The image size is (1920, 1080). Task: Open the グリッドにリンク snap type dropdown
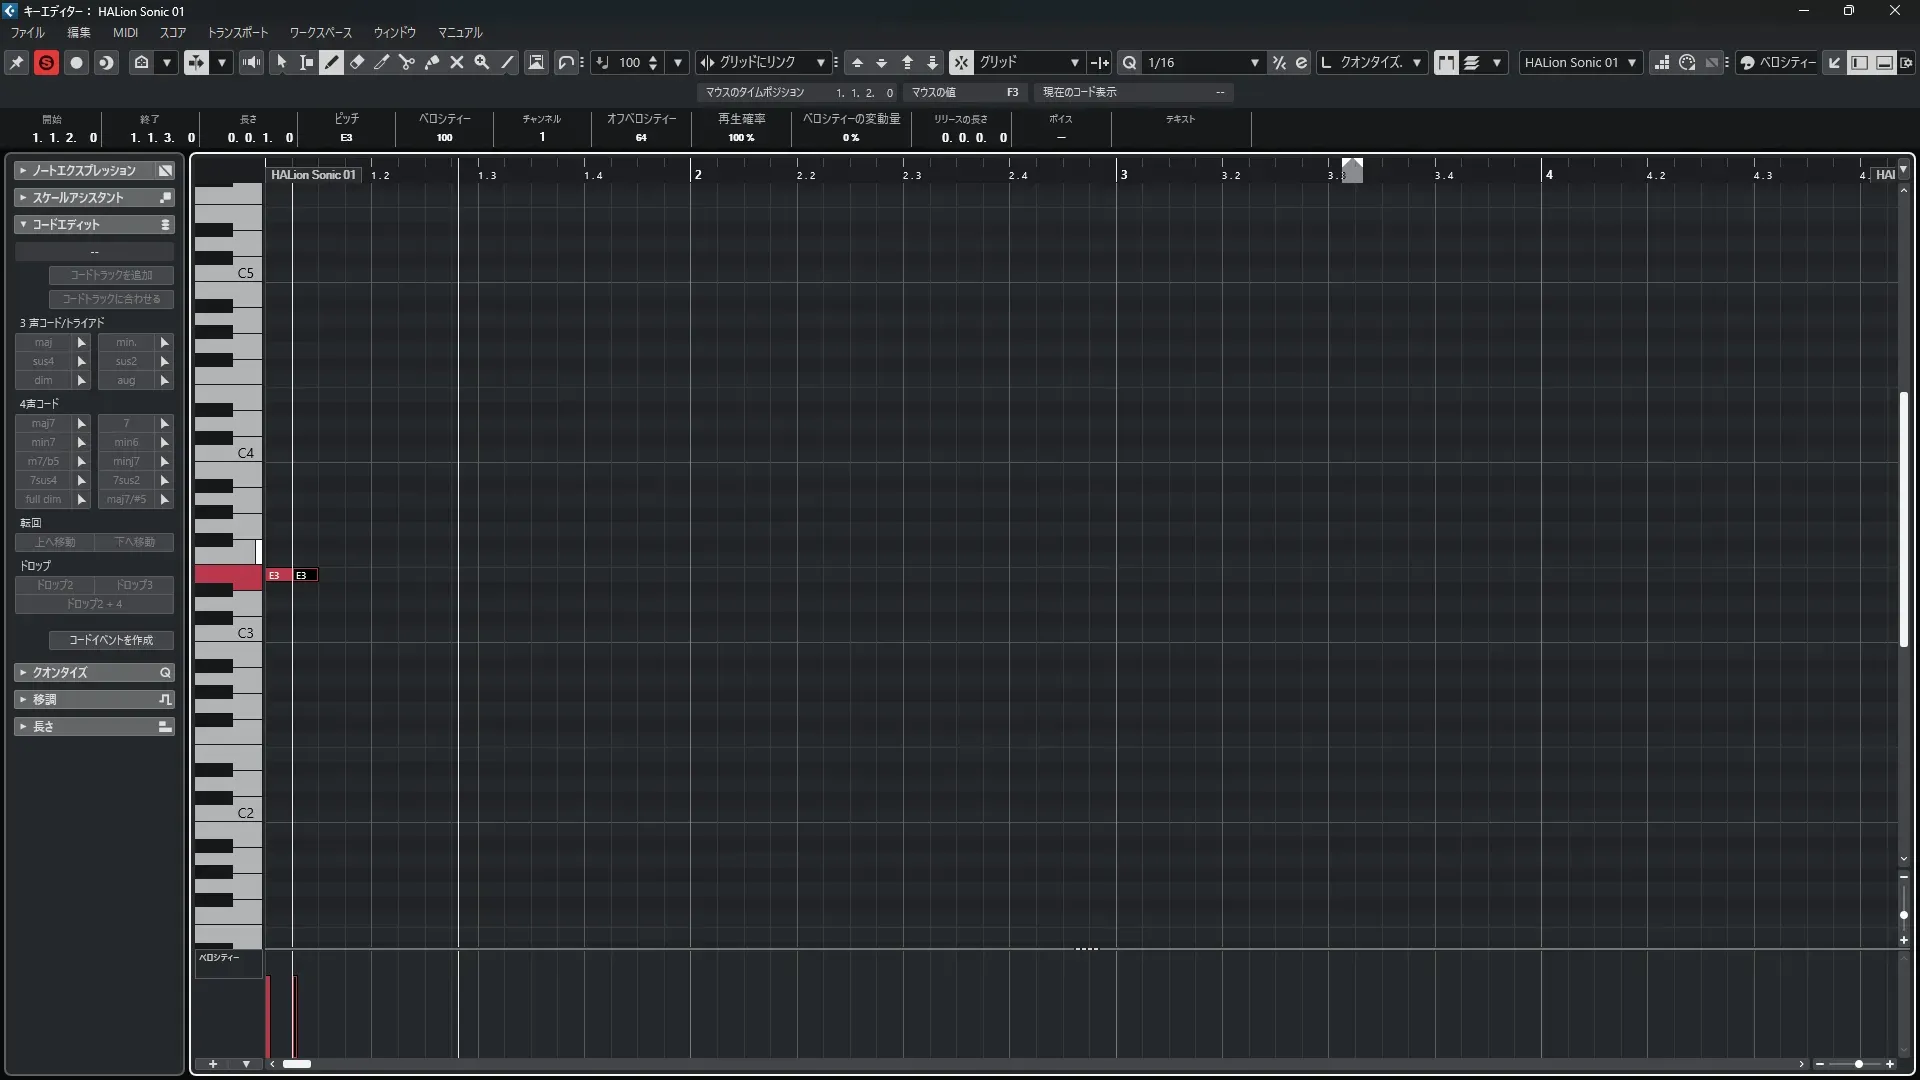820,62
